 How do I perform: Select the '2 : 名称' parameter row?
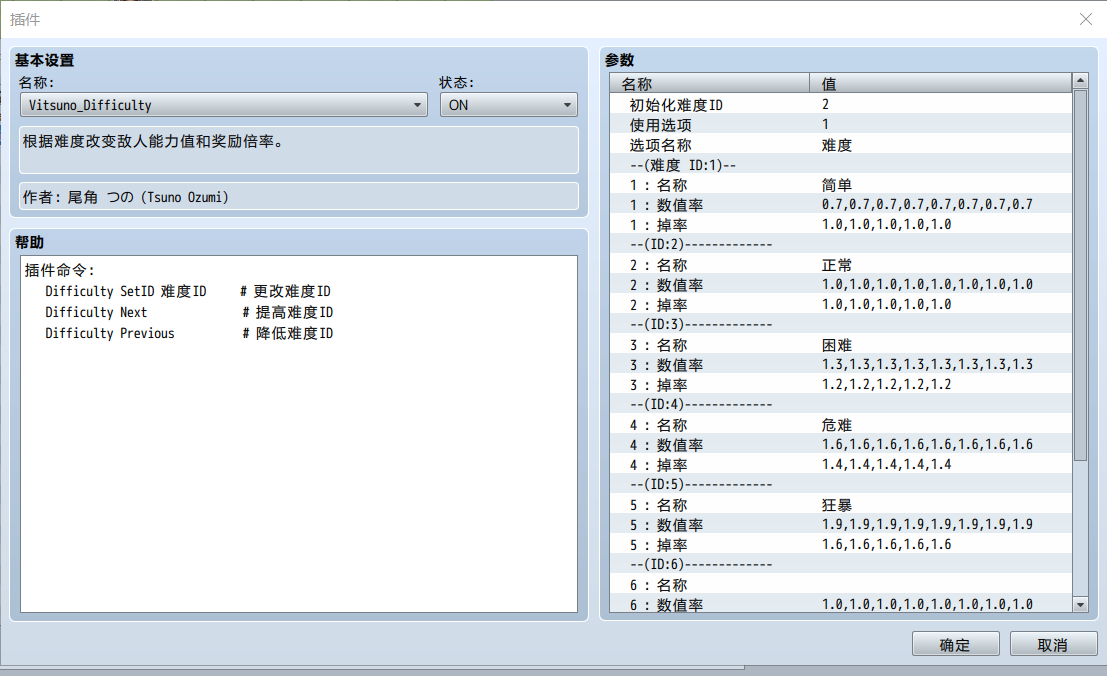841,265
